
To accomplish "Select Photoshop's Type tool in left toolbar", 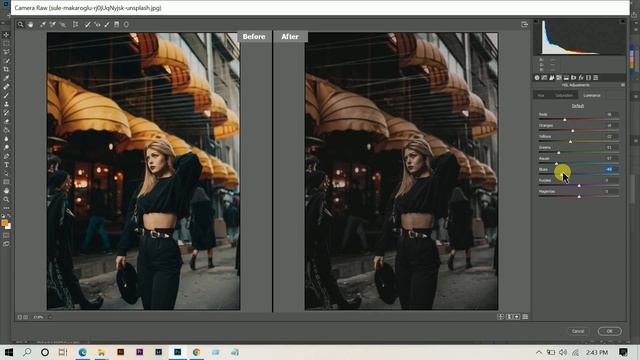I will point(6,165).
